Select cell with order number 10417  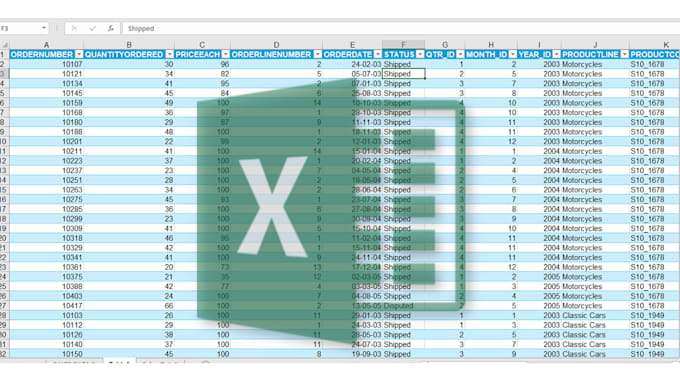click(46, 306)
